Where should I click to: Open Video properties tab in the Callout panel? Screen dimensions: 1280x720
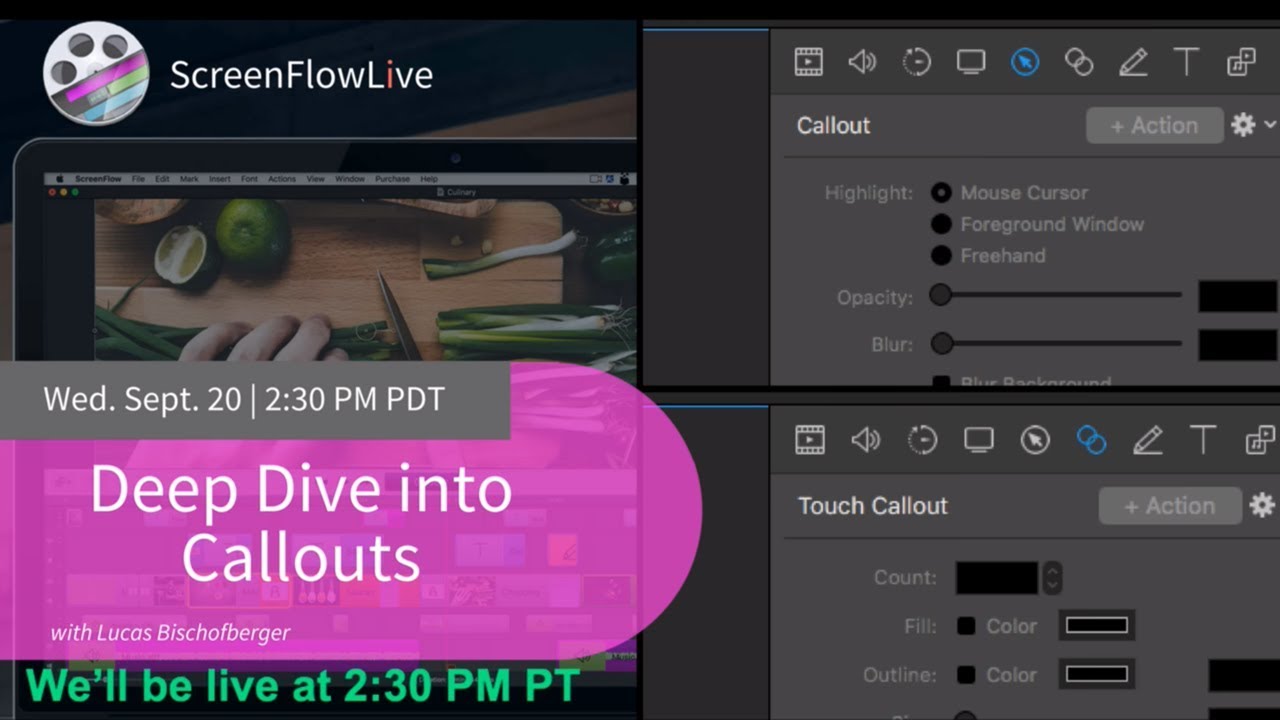click(x=808, y=62)
